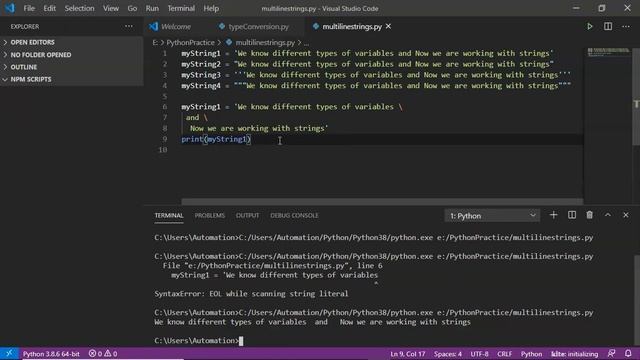Click the terminal prompt input line
640x360 pixels.
[x=199, y=341]
